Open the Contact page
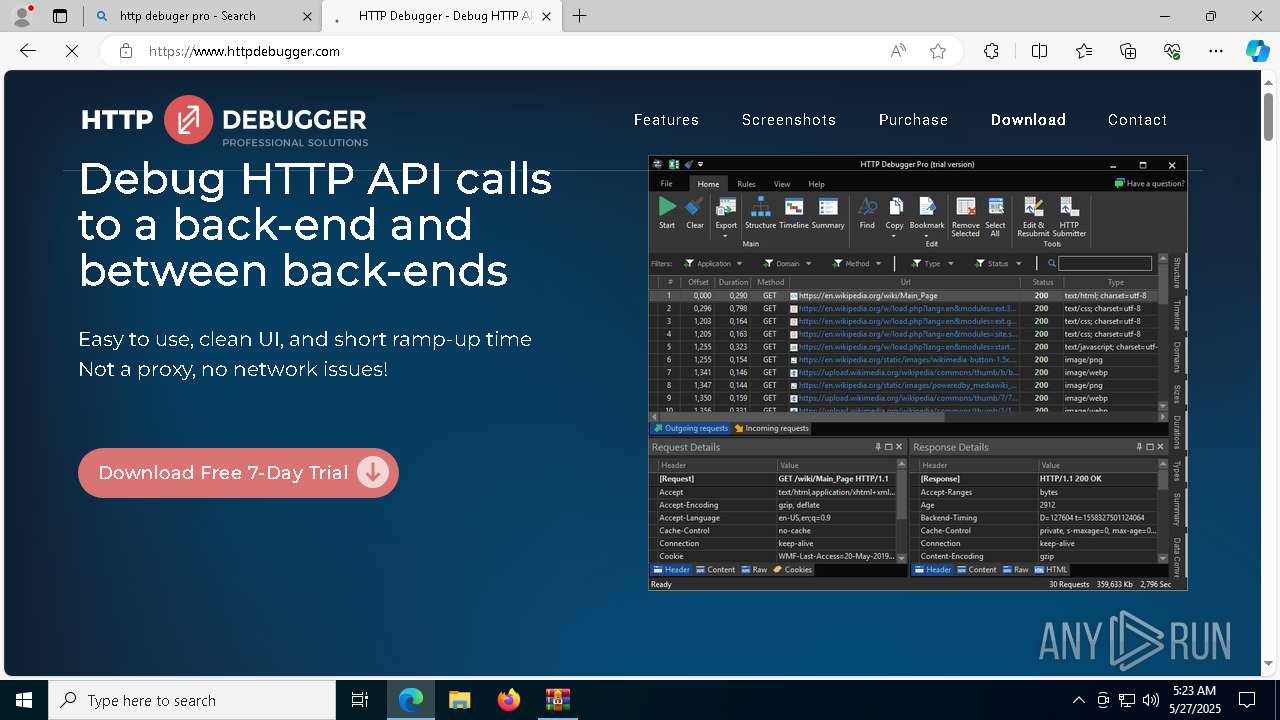The image size is (1280, 720). click(1137, 120)
